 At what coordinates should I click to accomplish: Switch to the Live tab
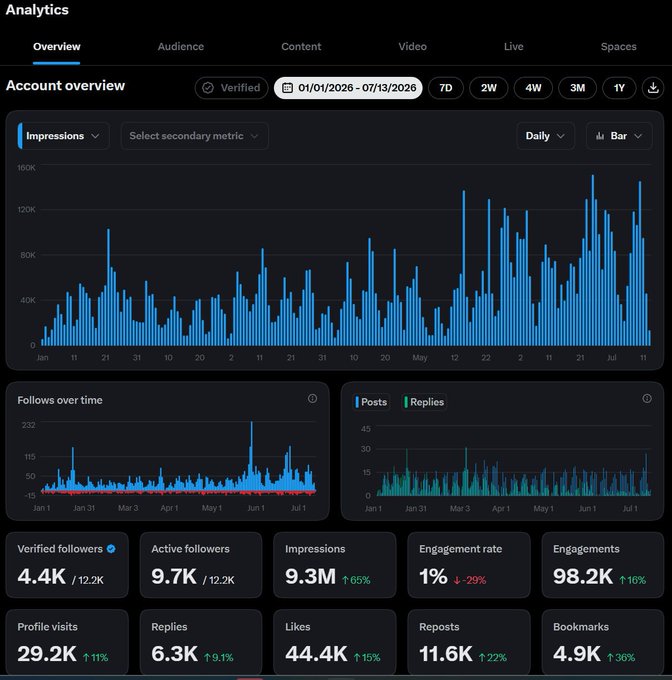tap(514, 47)
